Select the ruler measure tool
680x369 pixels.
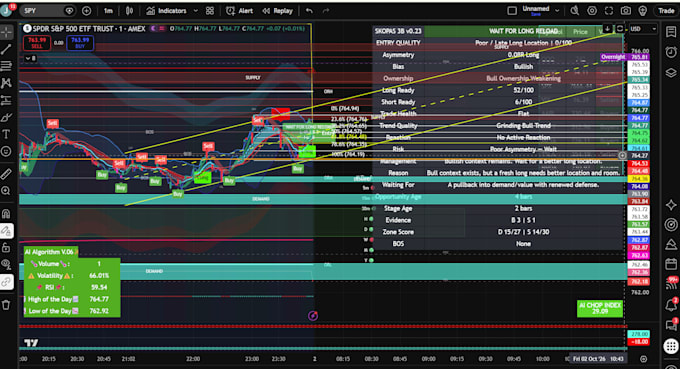click(6, 174)
